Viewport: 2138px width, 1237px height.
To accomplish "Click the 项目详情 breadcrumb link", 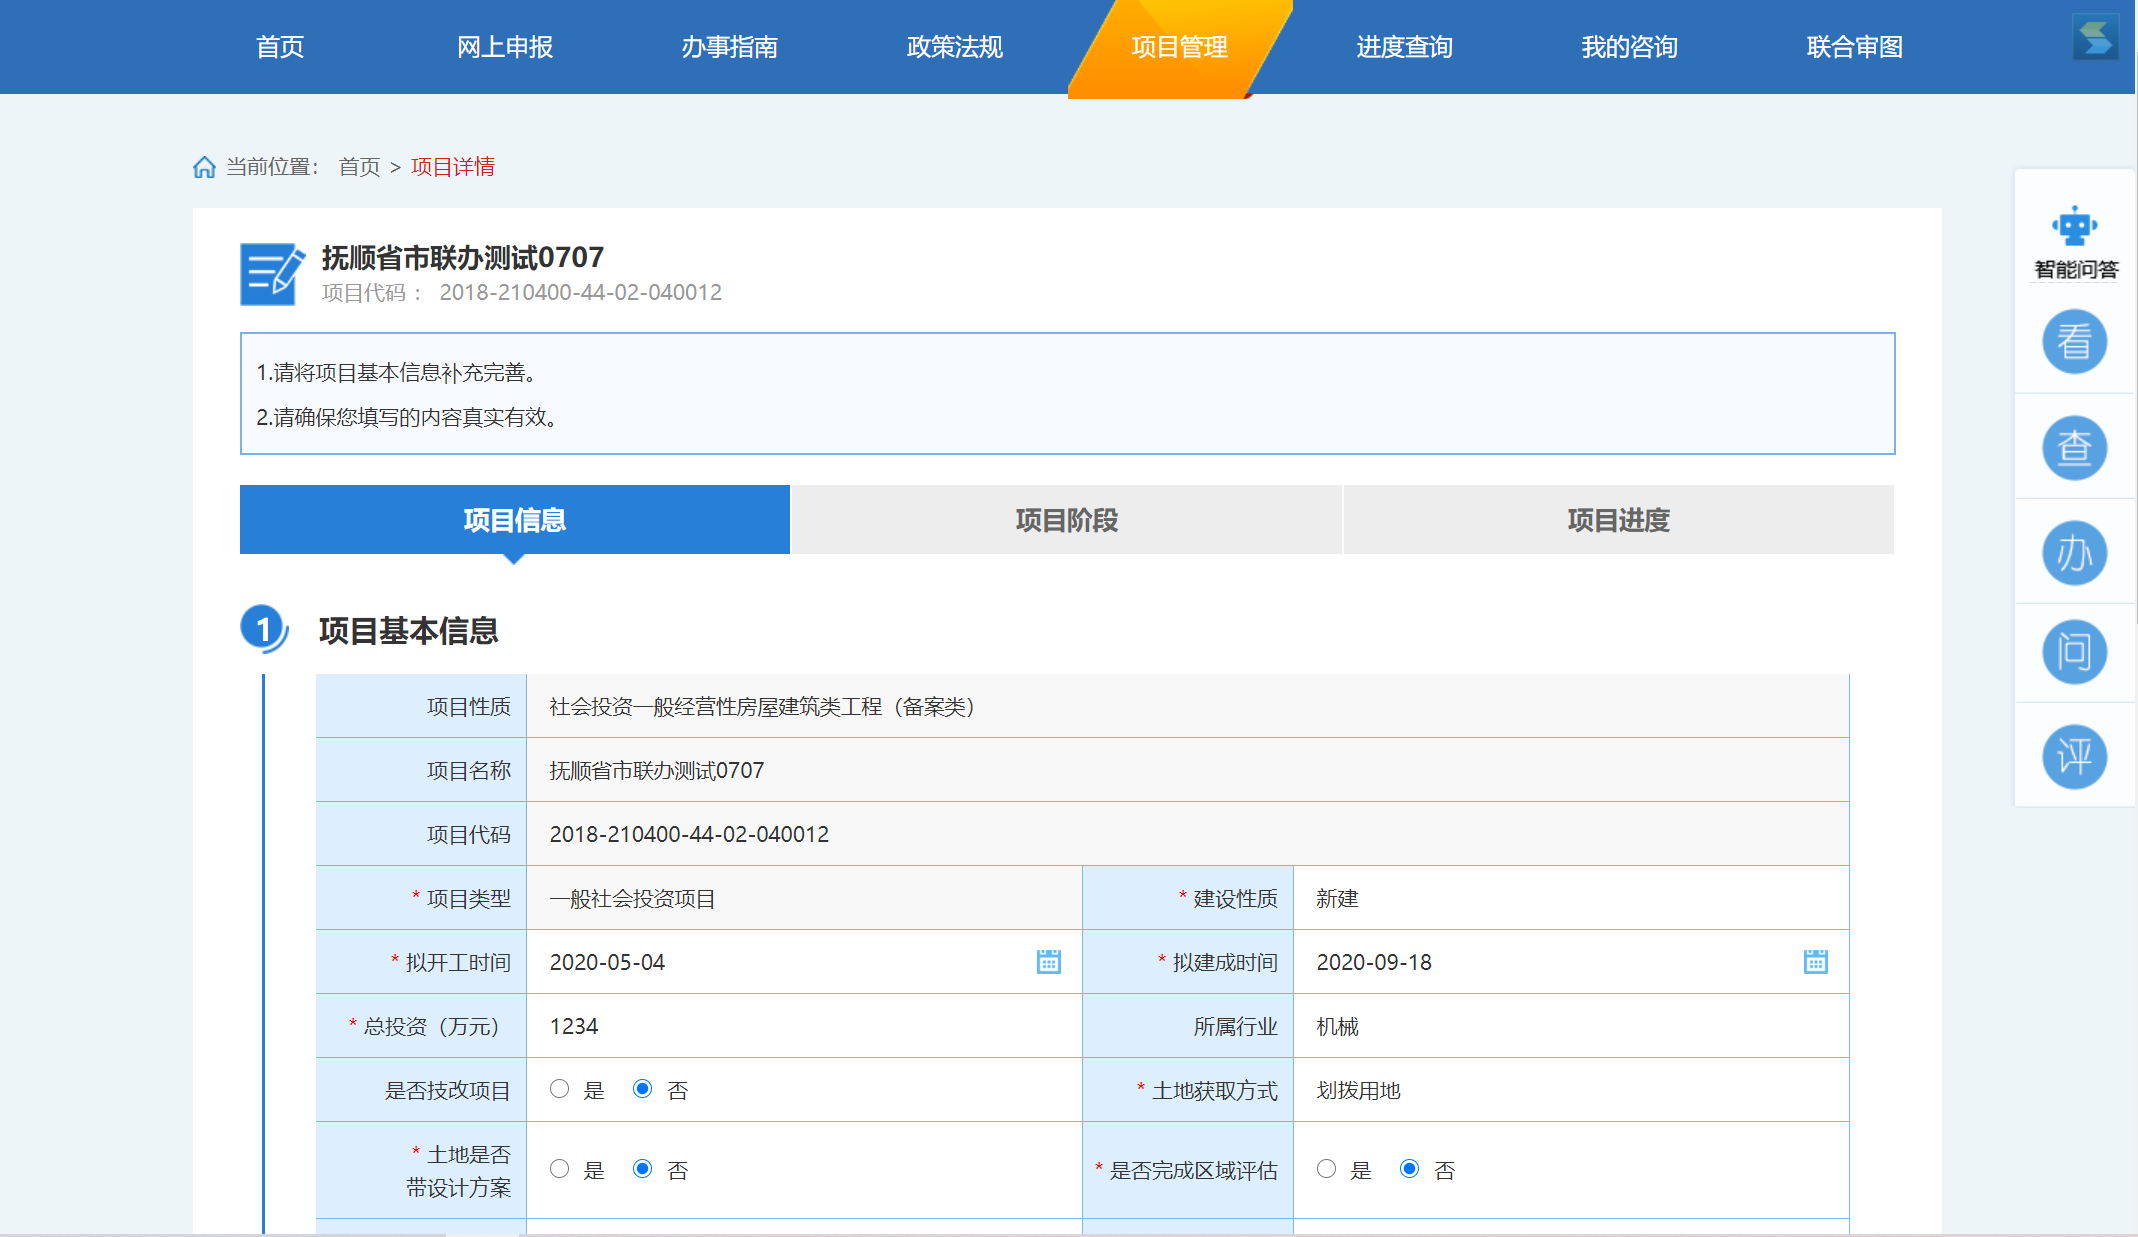I will click(453, 167).
